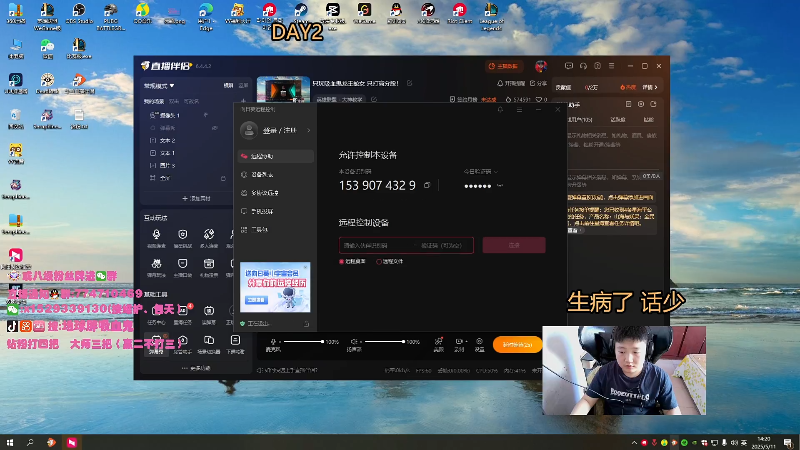
Task: Select the second scene tab in scene list
Action: click(174, 102)
